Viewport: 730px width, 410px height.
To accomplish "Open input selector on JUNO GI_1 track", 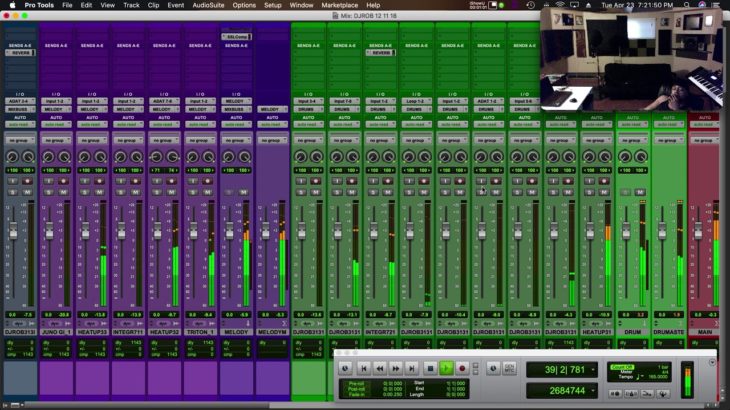I will pyautogui.click(x=56, y=101).
